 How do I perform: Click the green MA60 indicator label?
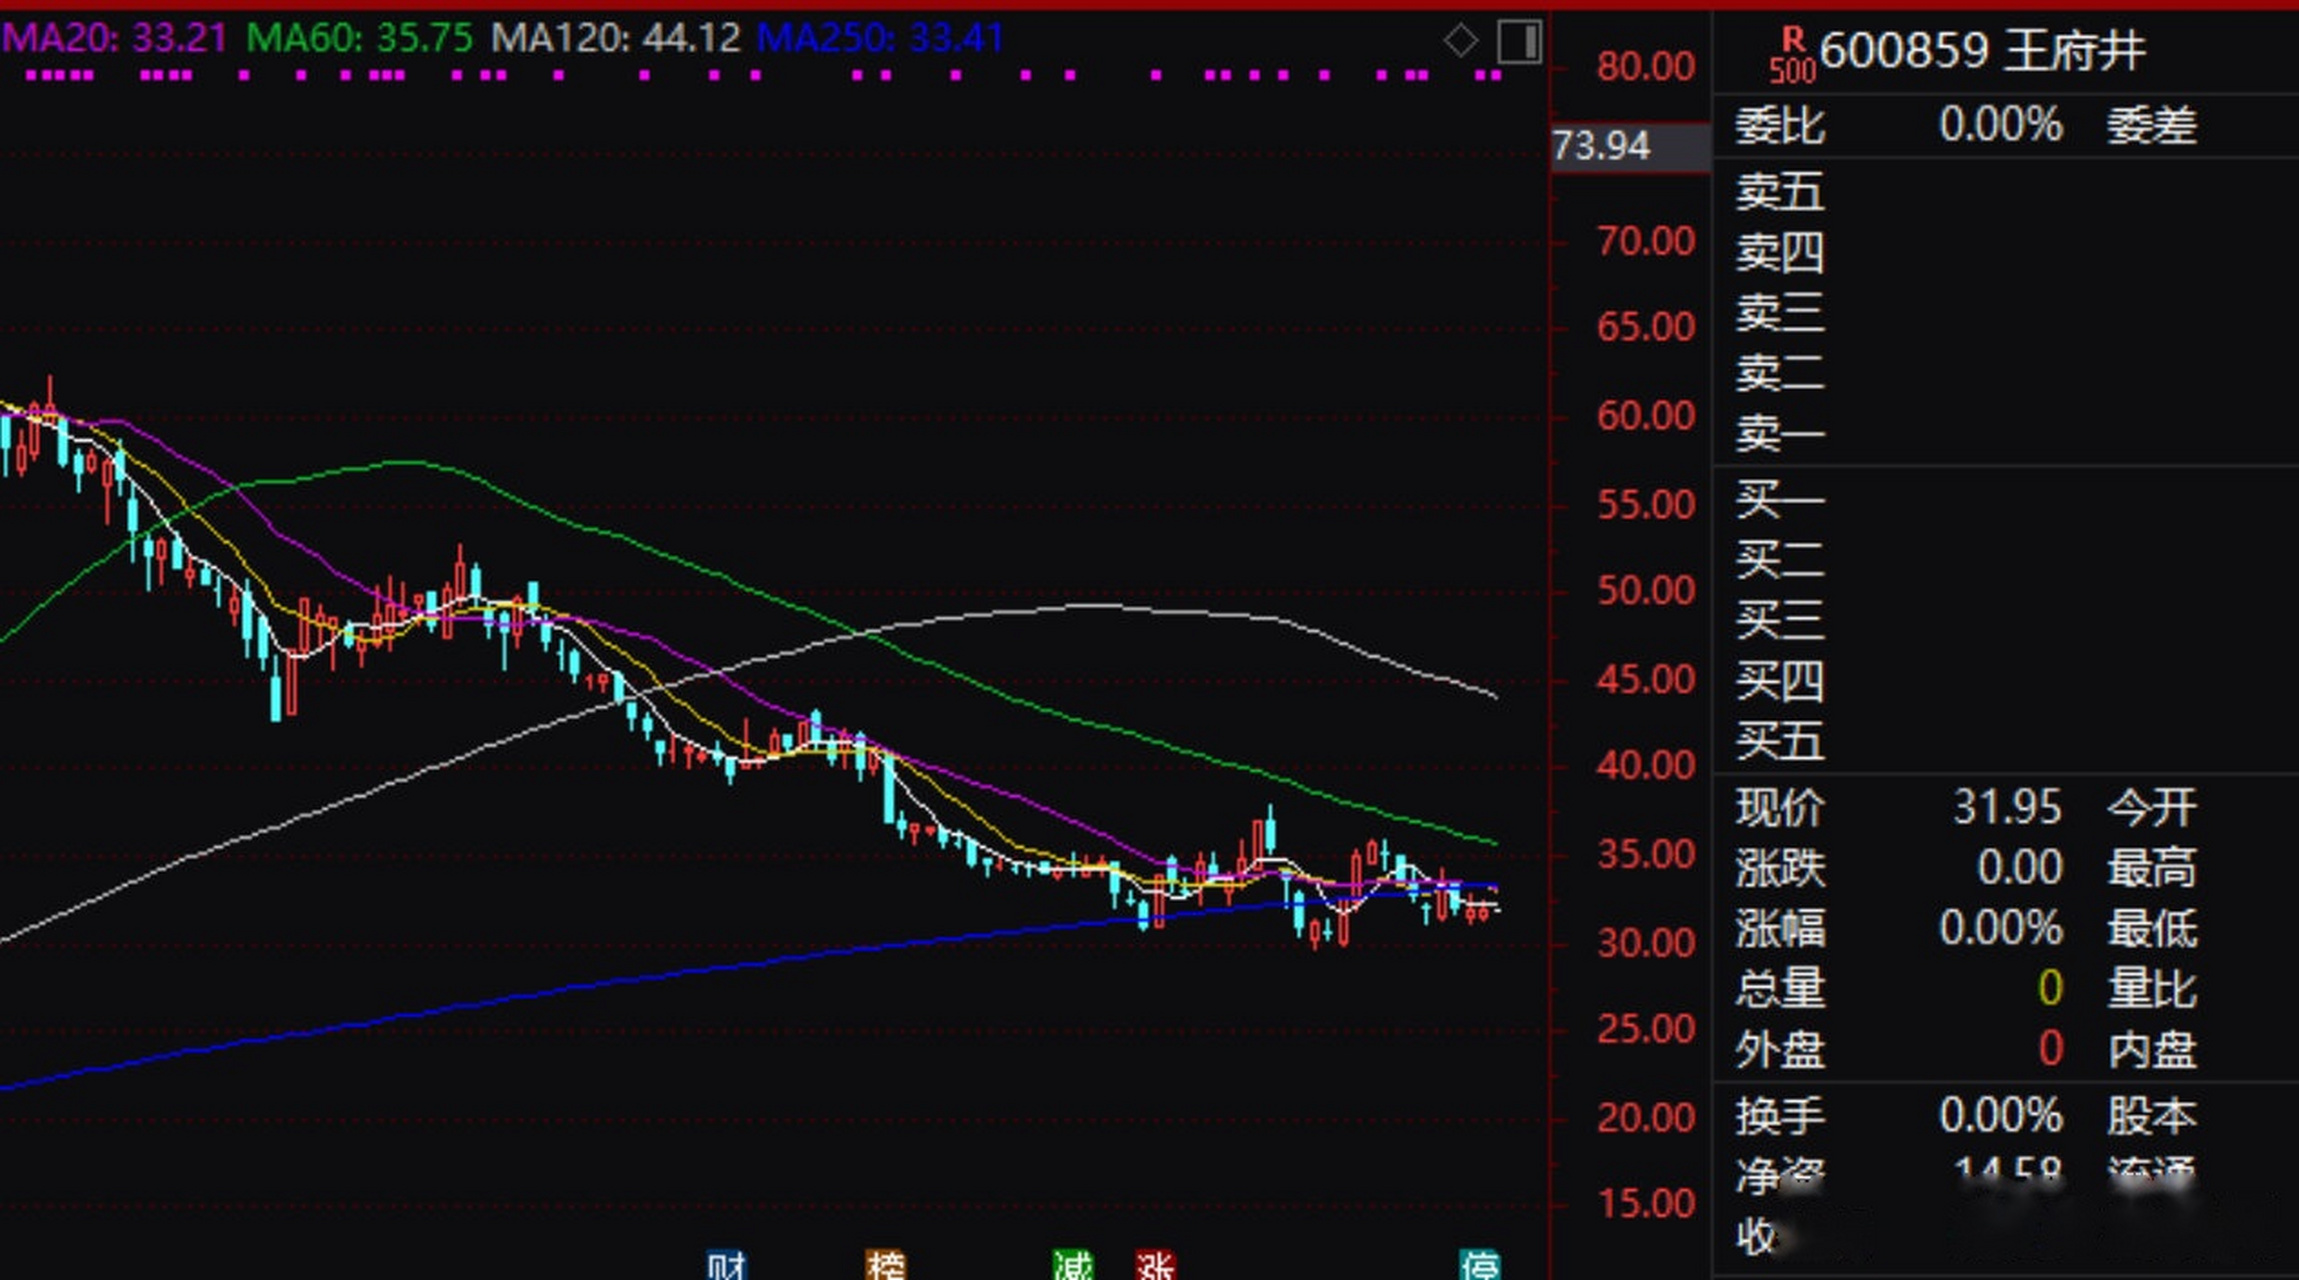point(359,38)
